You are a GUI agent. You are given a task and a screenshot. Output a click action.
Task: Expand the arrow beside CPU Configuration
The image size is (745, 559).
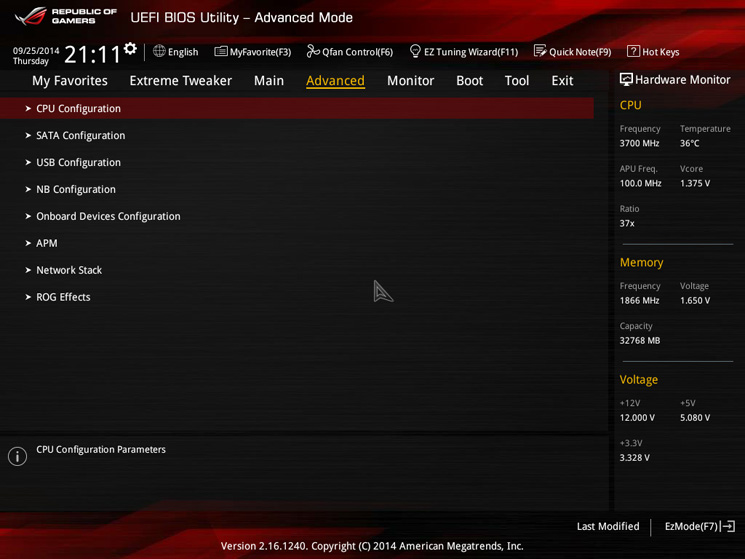point(28,108)
